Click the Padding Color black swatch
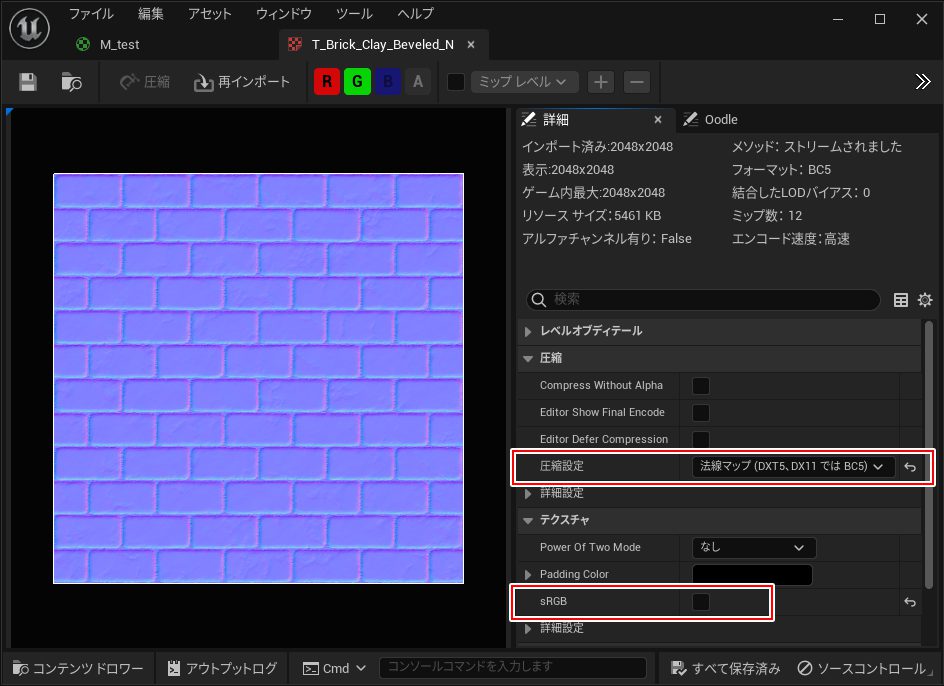Image resolution: width=944 pixels, height=686 pixels. coord(752,575)
